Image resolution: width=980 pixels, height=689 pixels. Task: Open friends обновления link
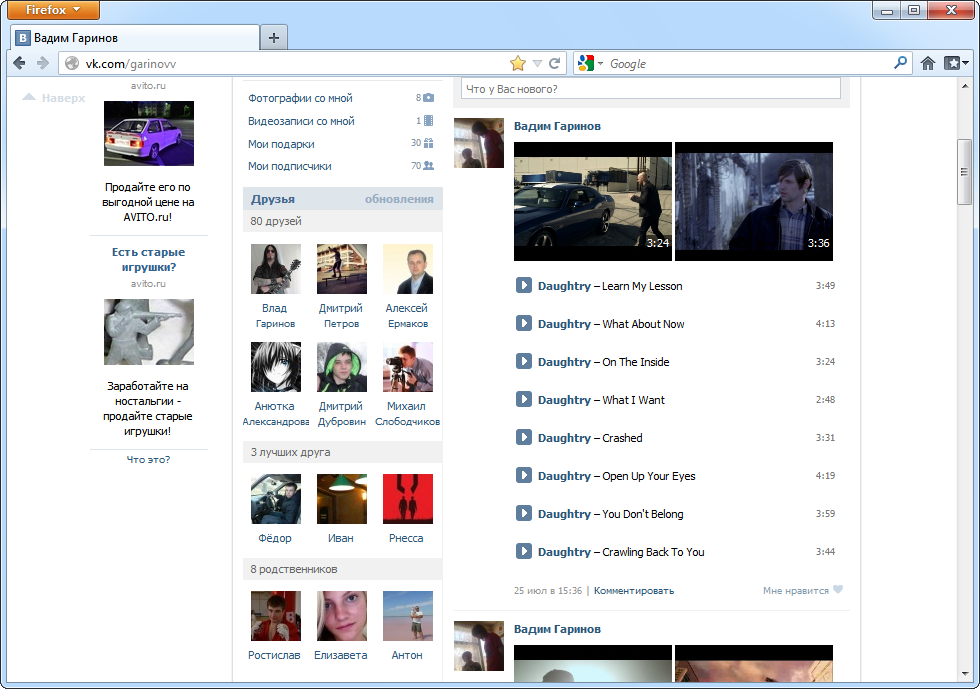[399, 199]
